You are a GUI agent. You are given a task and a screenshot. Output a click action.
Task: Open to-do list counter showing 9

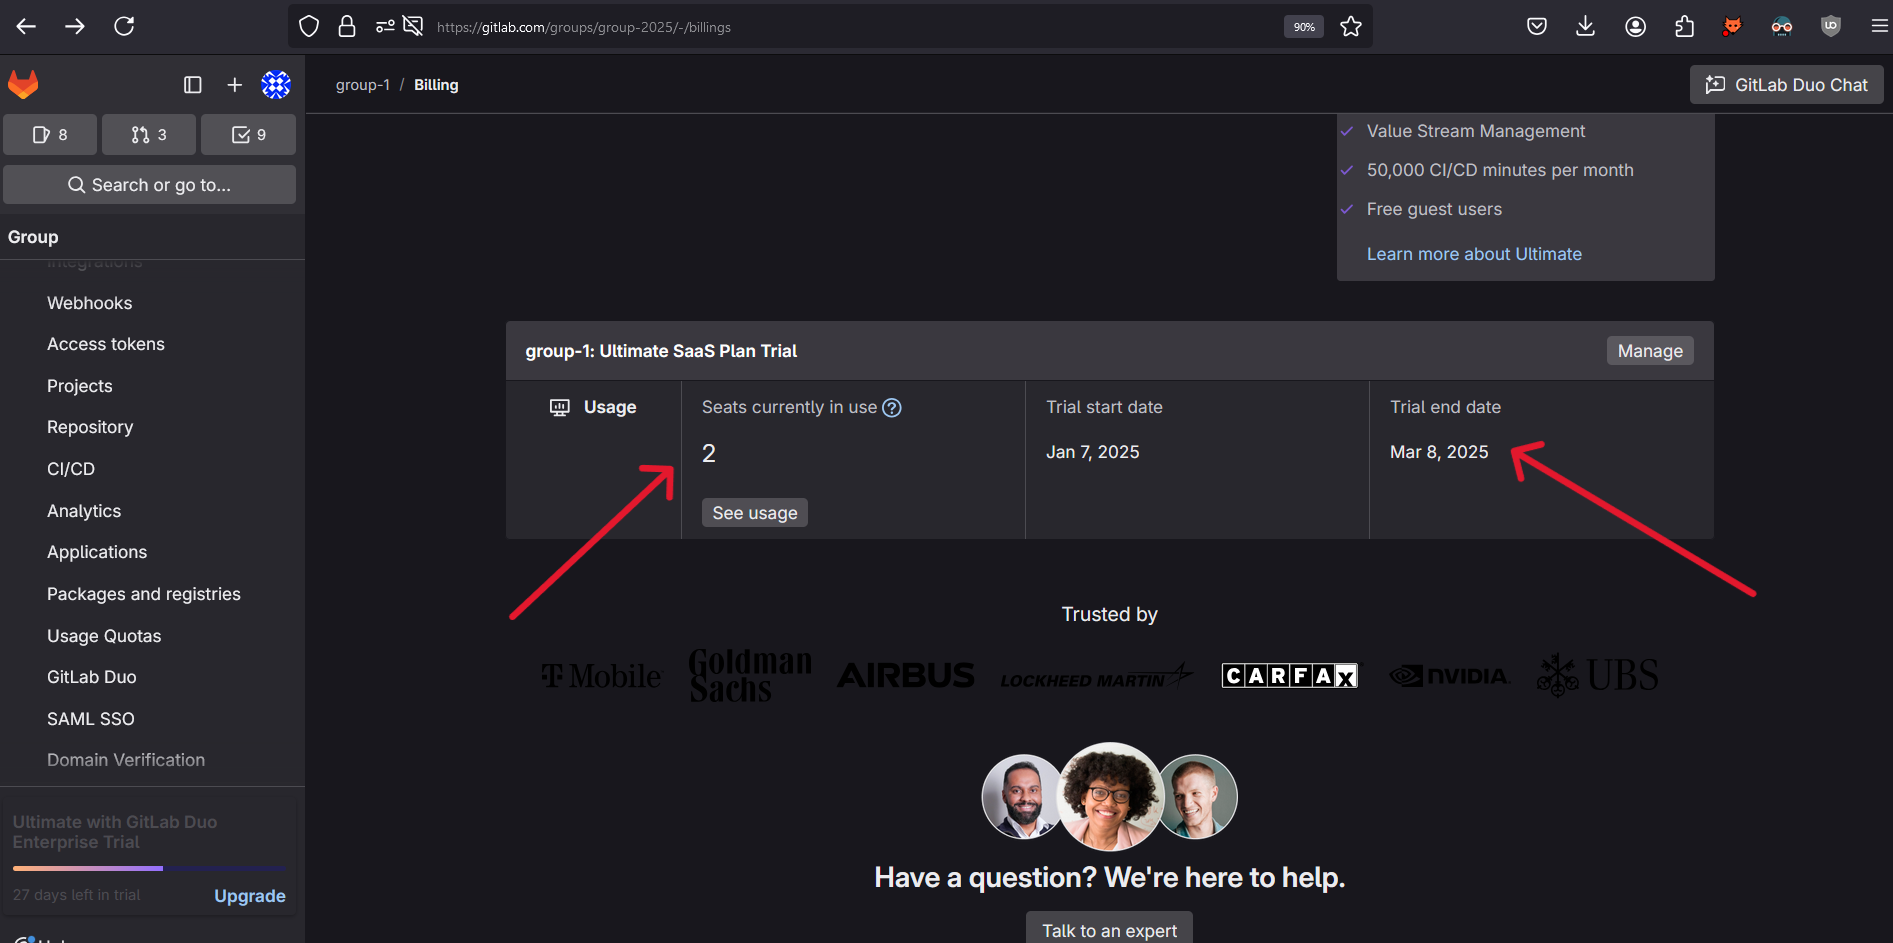coord(248,135)
